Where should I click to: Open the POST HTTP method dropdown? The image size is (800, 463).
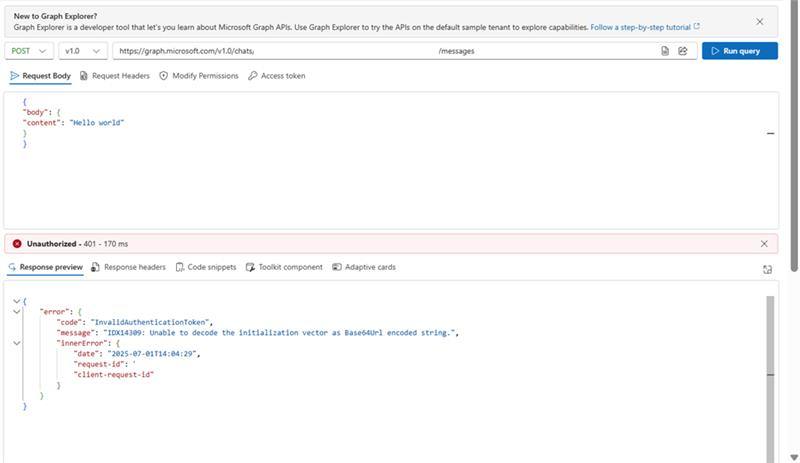click(x=29, y=51)
